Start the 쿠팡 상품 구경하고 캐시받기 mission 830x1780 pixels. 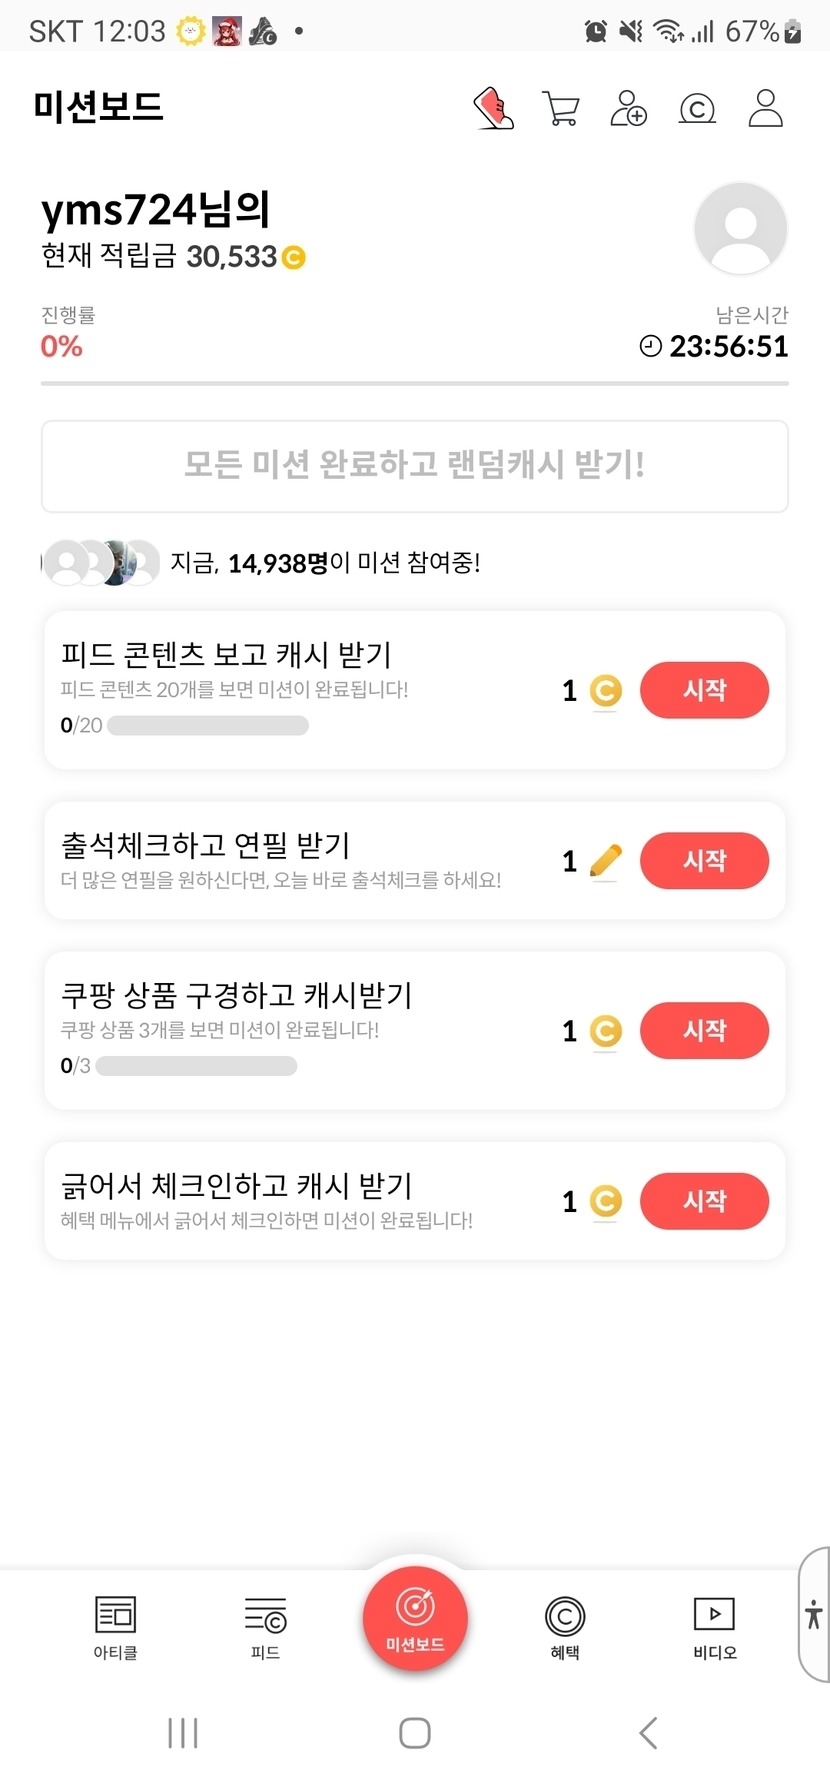pos(704,1030)
